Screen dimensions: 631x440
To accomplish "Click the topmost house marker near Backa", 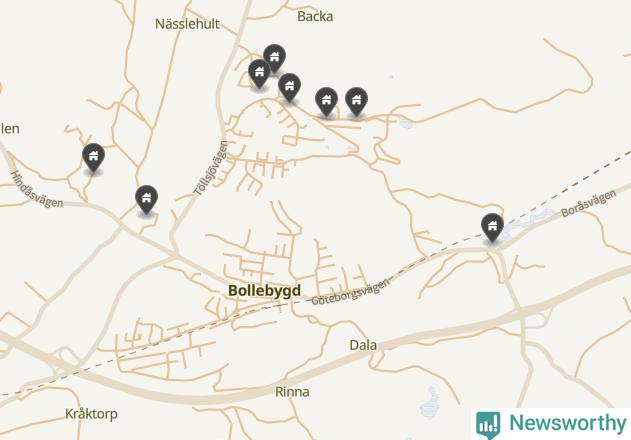I will tap(274, 58).
